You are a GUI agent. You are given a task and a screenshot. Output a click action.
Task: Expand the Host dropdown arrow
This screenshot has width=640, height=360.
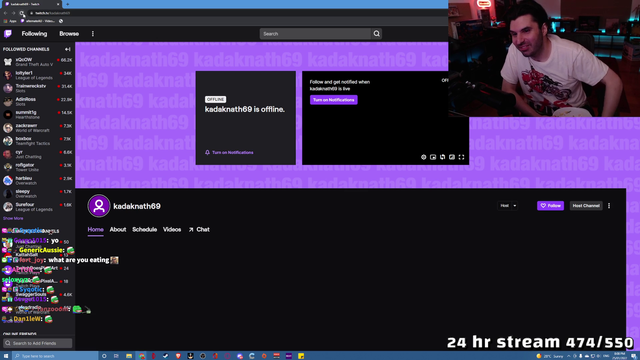tap(515, 206)
